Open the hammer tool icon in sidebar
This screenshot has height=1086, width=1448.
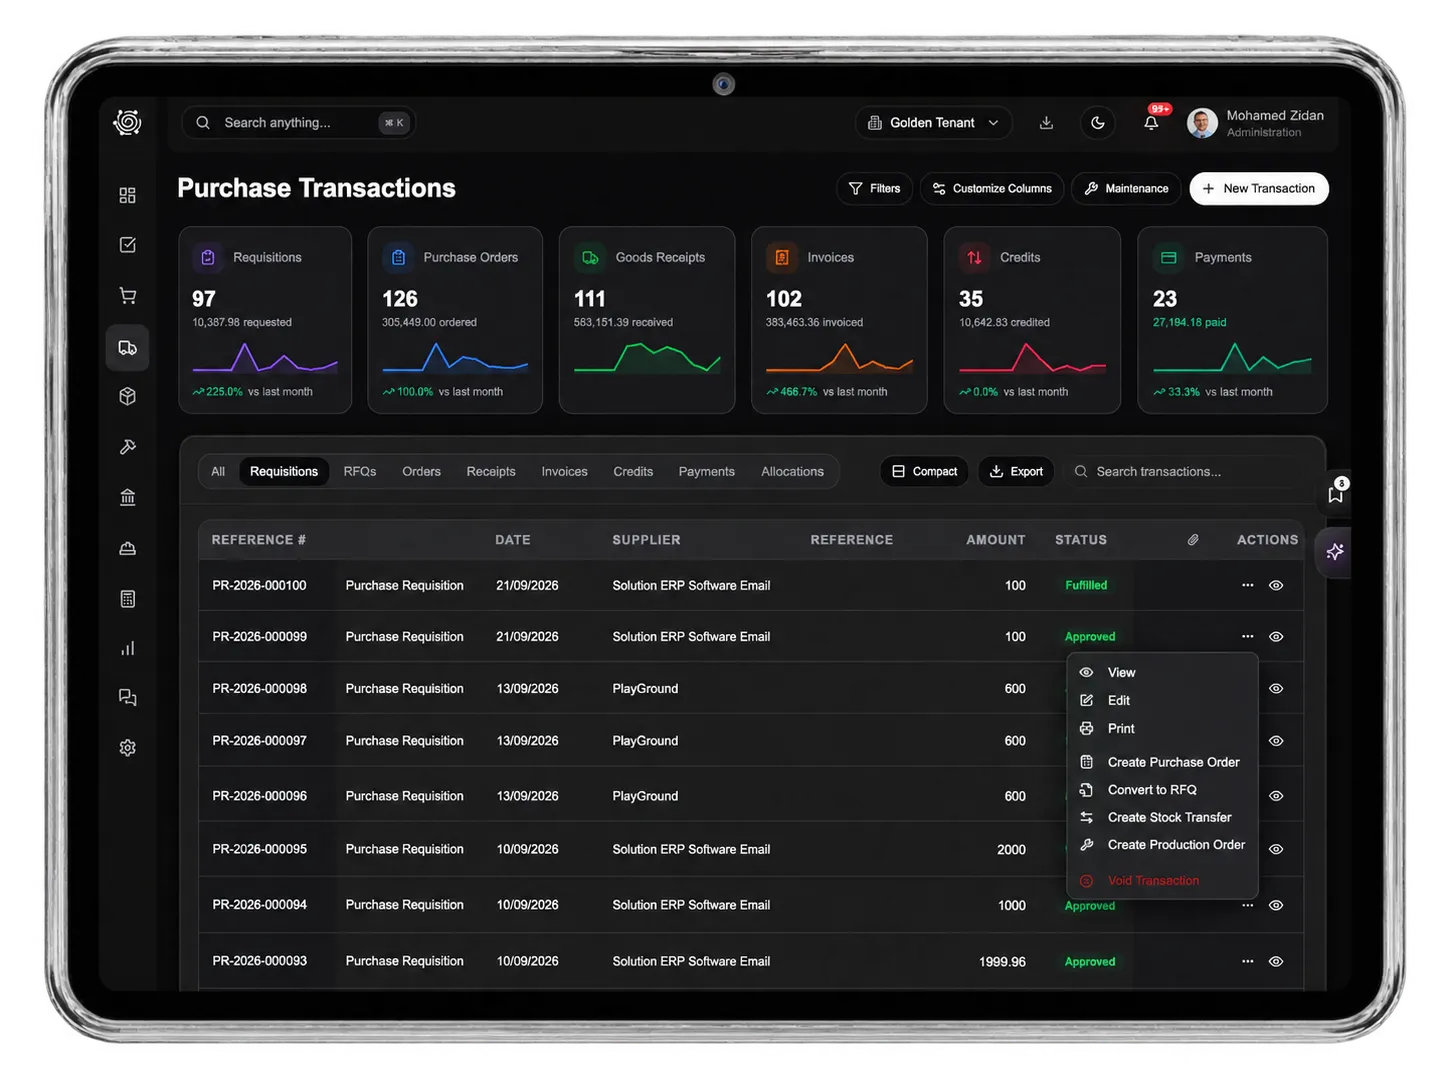(127, 447)
